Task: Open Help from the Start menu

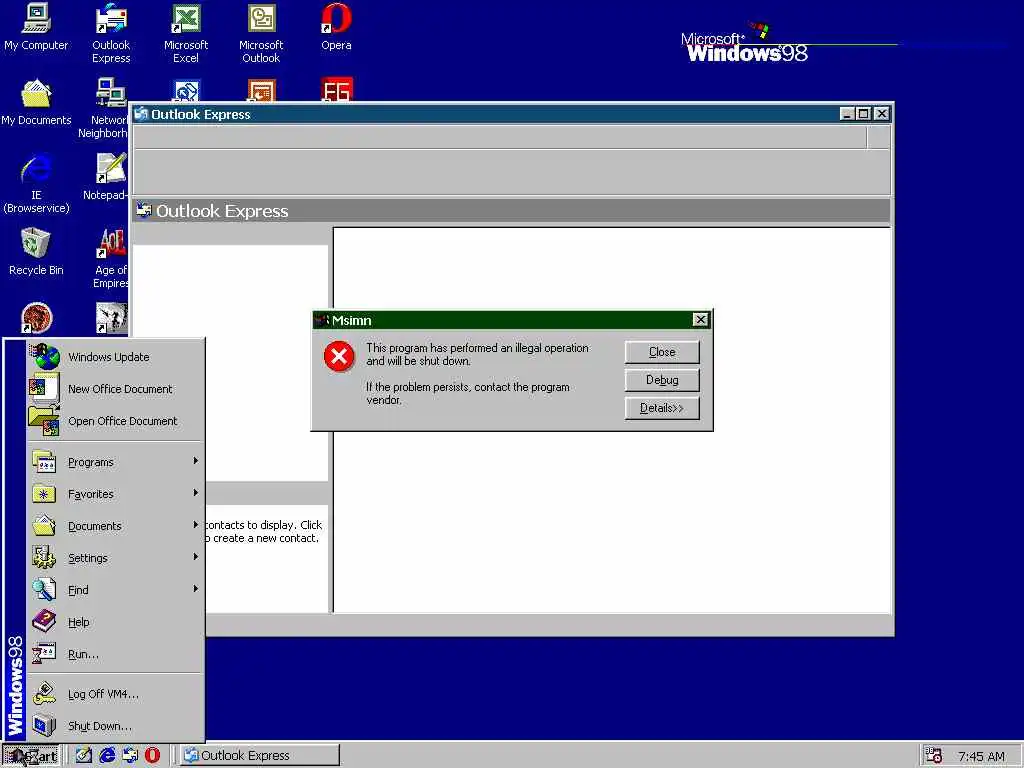Action: click(116, 622)
